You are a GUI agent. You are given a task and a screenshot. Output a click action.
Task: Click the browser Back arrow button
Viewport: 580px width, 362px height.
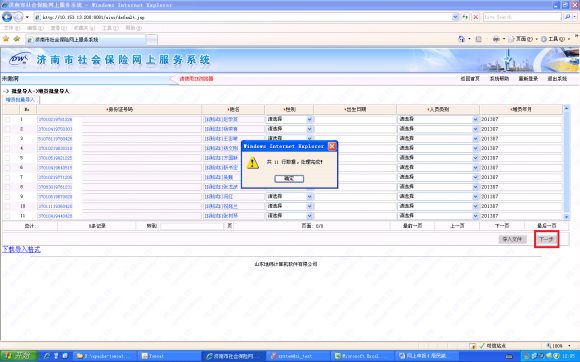pos(7,17)
